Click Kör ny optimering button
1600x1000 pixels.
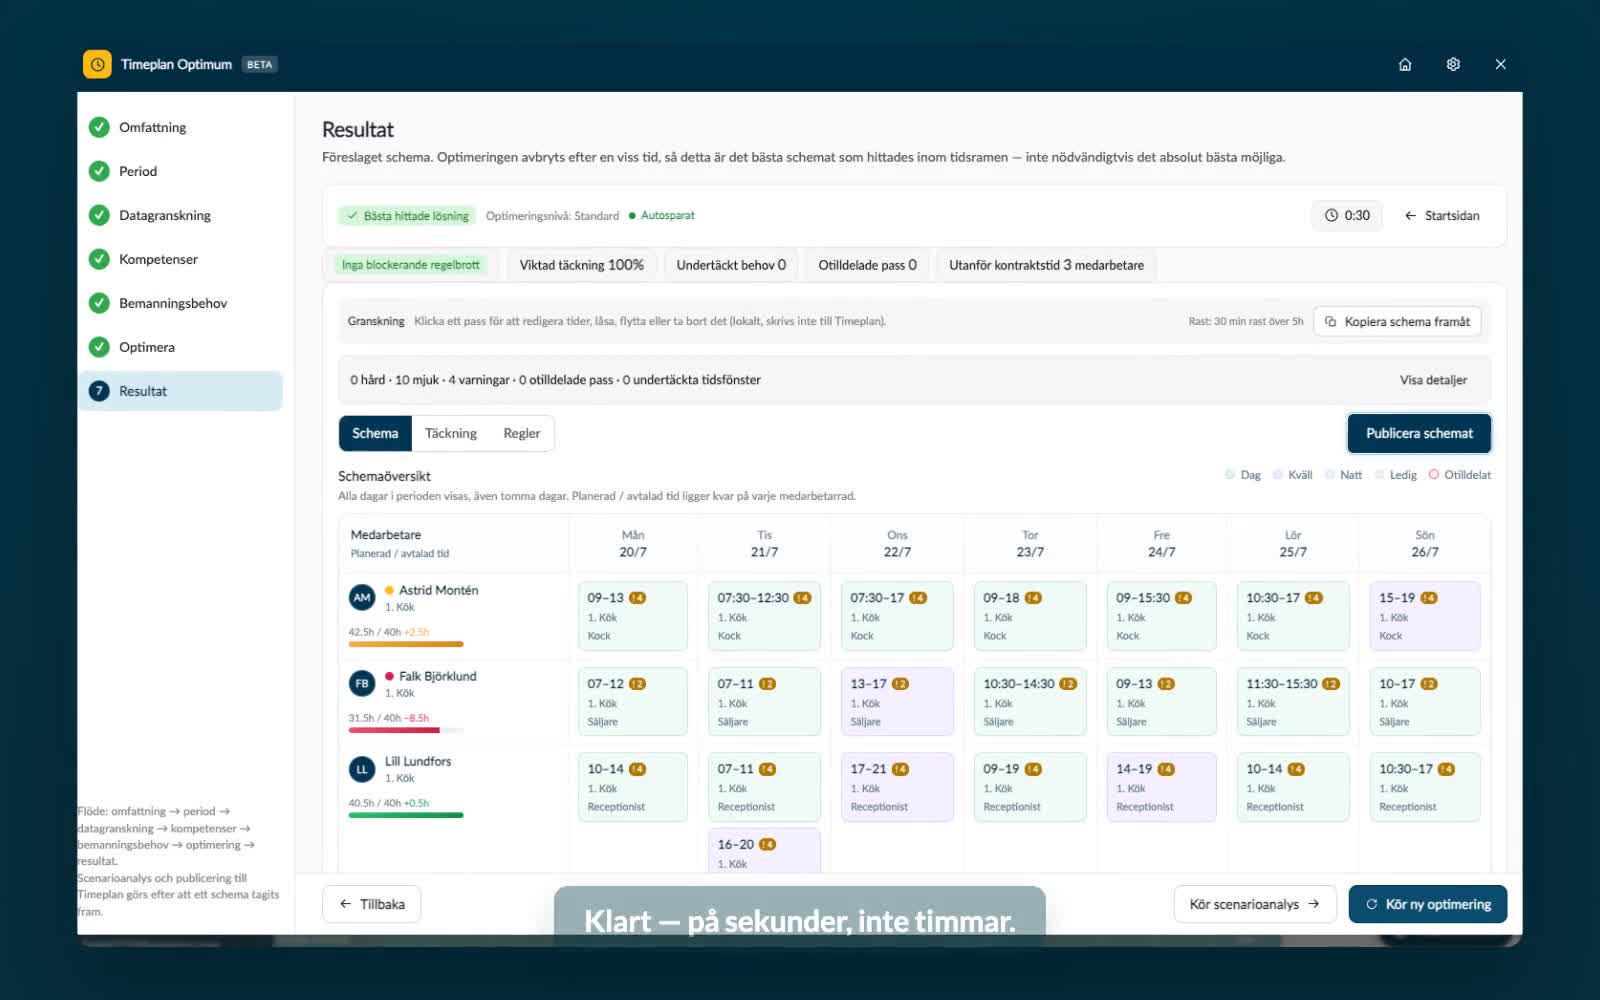click(1428, 904)
